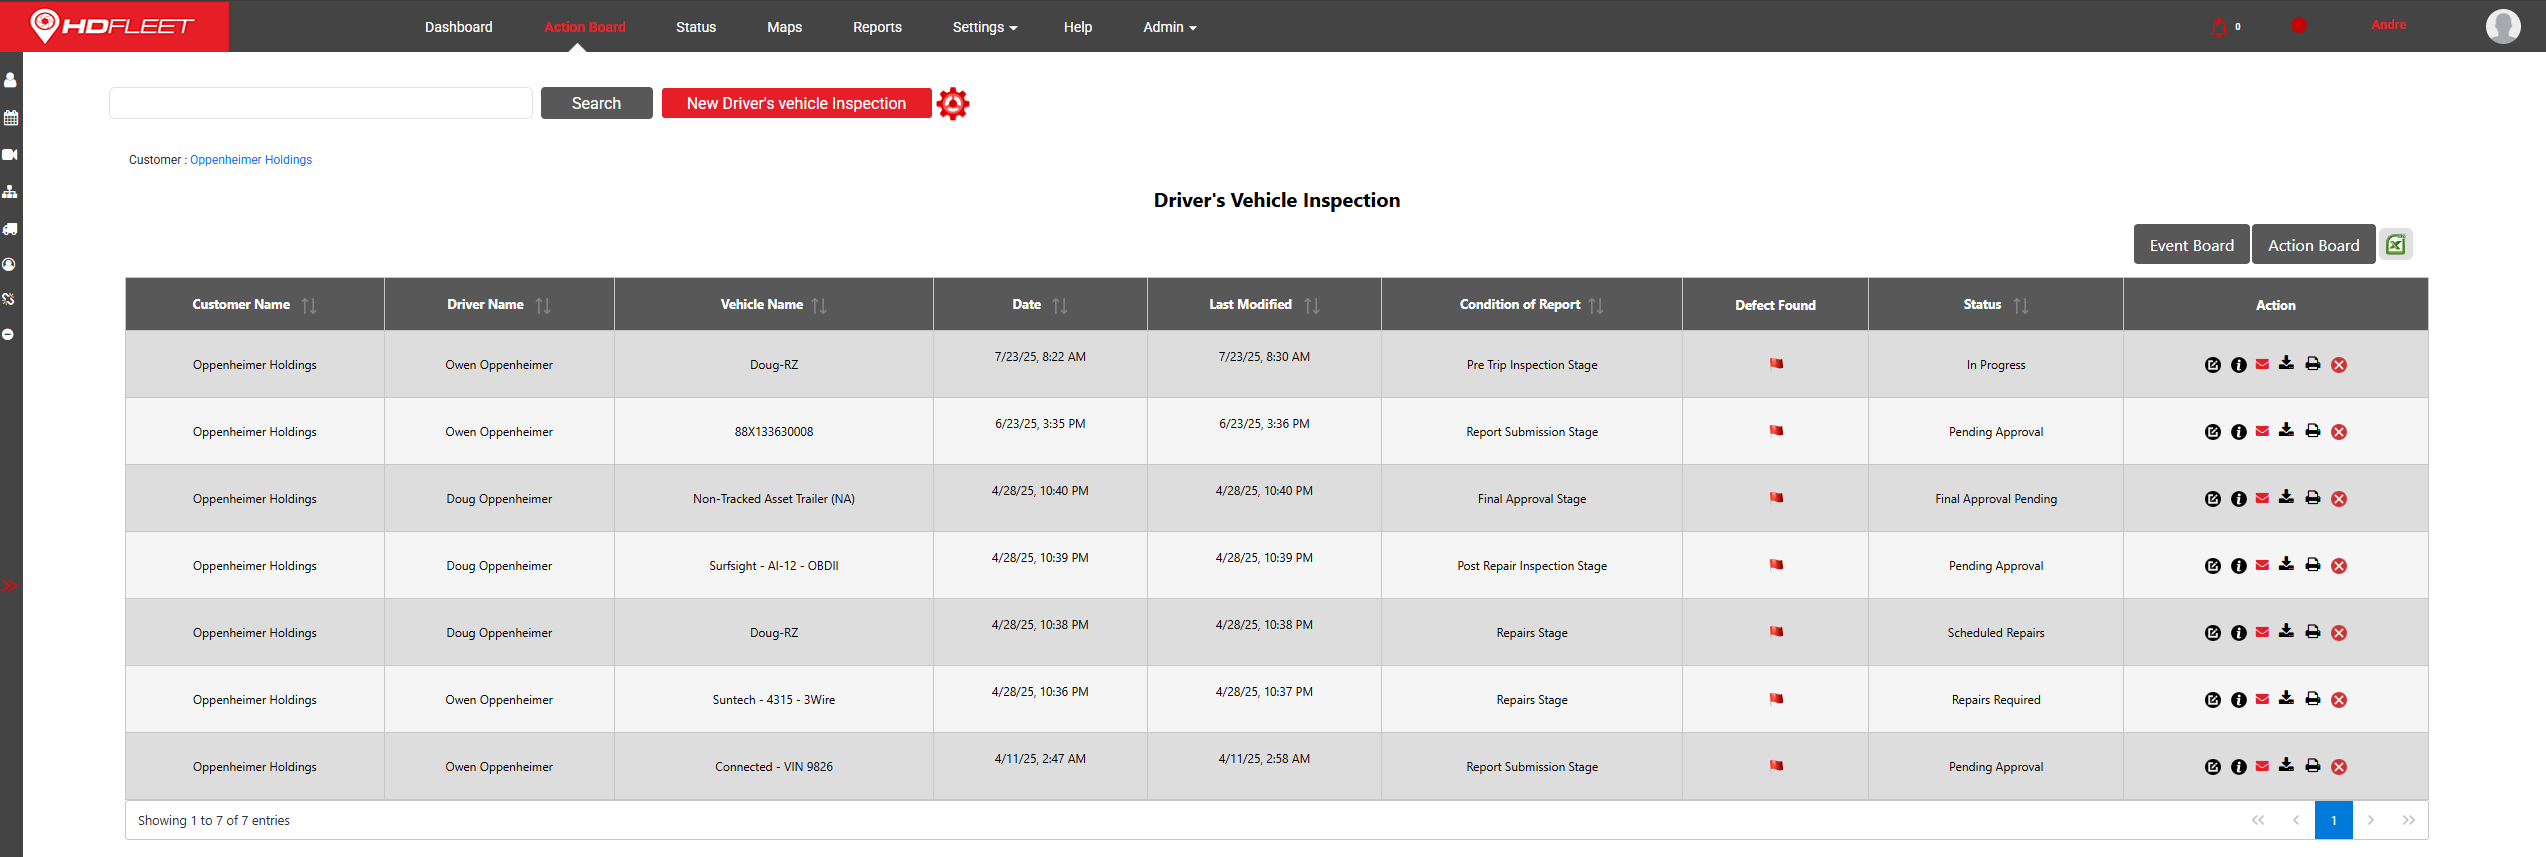
Task: Click the Andre username in header
Action: tap(2388, 25)
